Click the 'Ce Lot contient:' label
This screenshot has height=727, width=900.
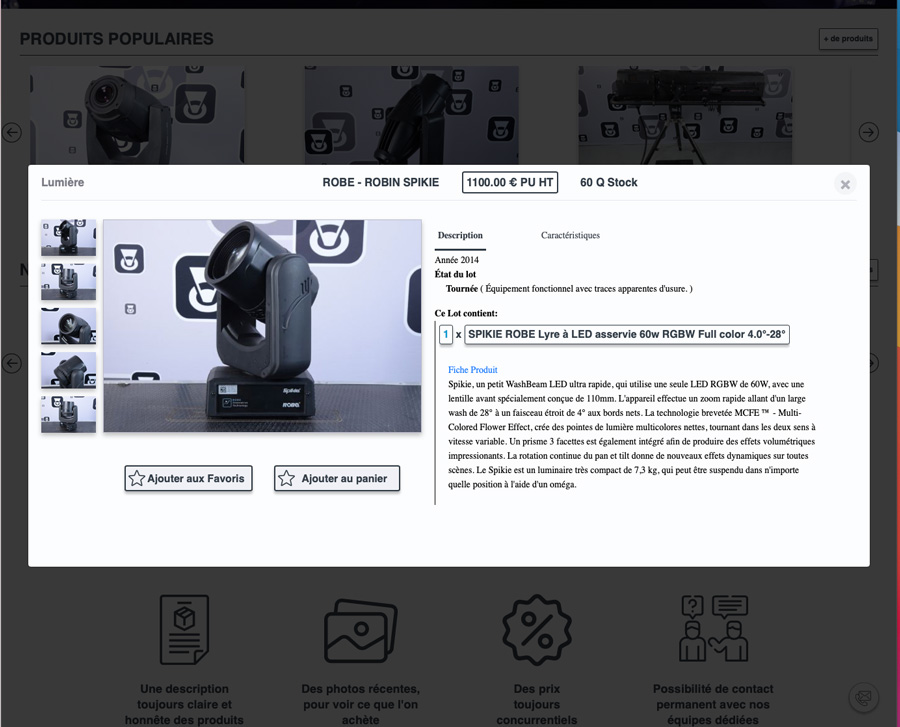[466, 313]
